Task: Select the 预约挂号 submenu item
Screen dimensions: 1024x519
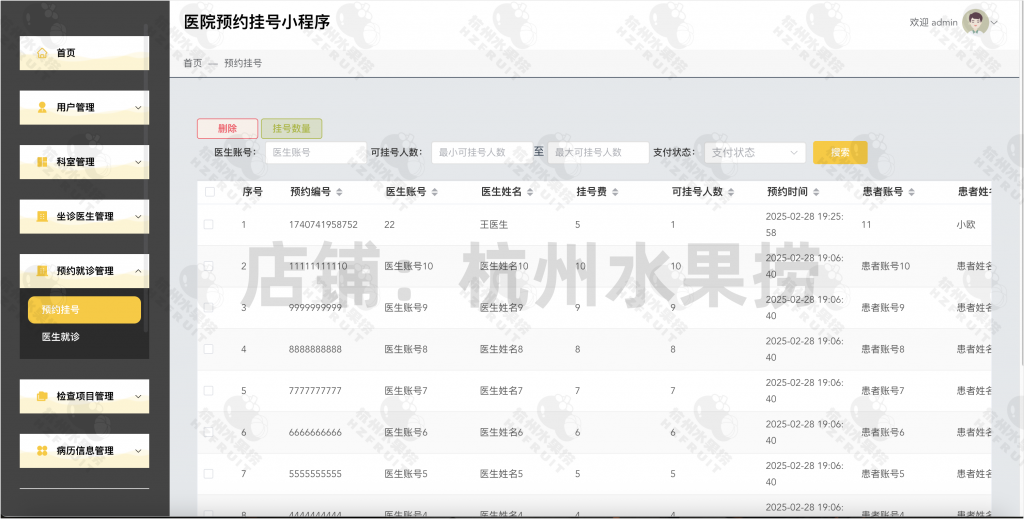Action: (x=84, y=309)
